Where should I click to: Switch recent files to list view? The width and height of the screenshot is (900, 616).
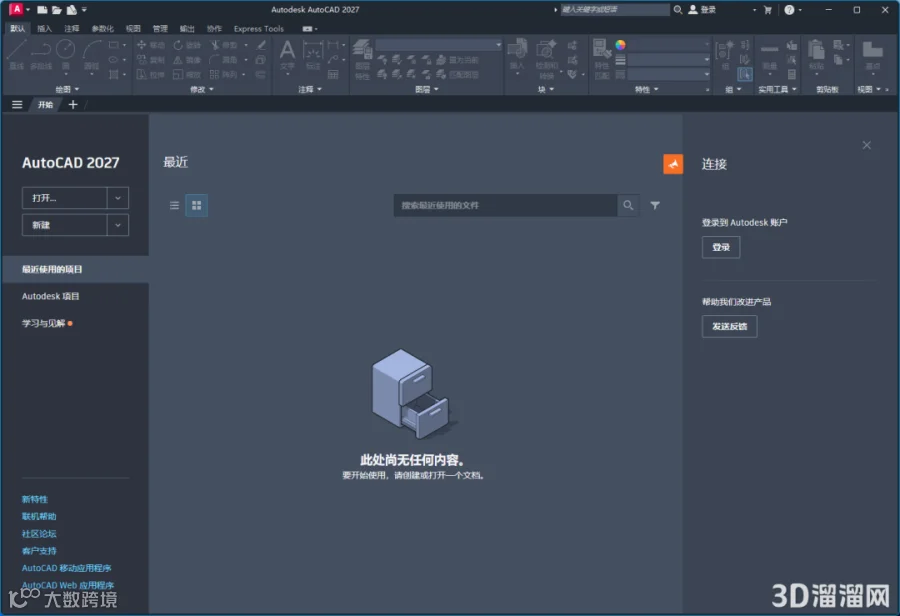coord(174,205)
